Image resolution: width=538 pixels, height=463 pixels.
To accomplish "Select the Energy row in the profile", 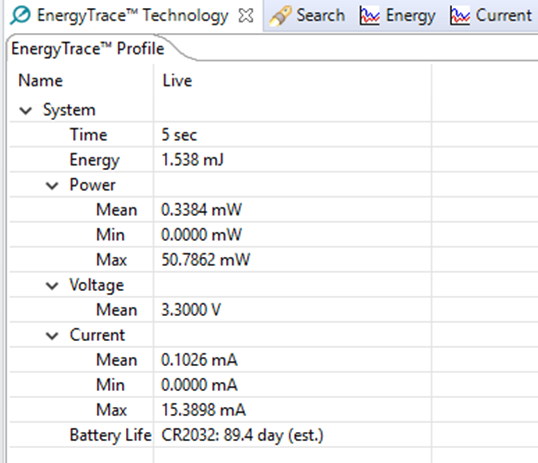I will point(95,160).
